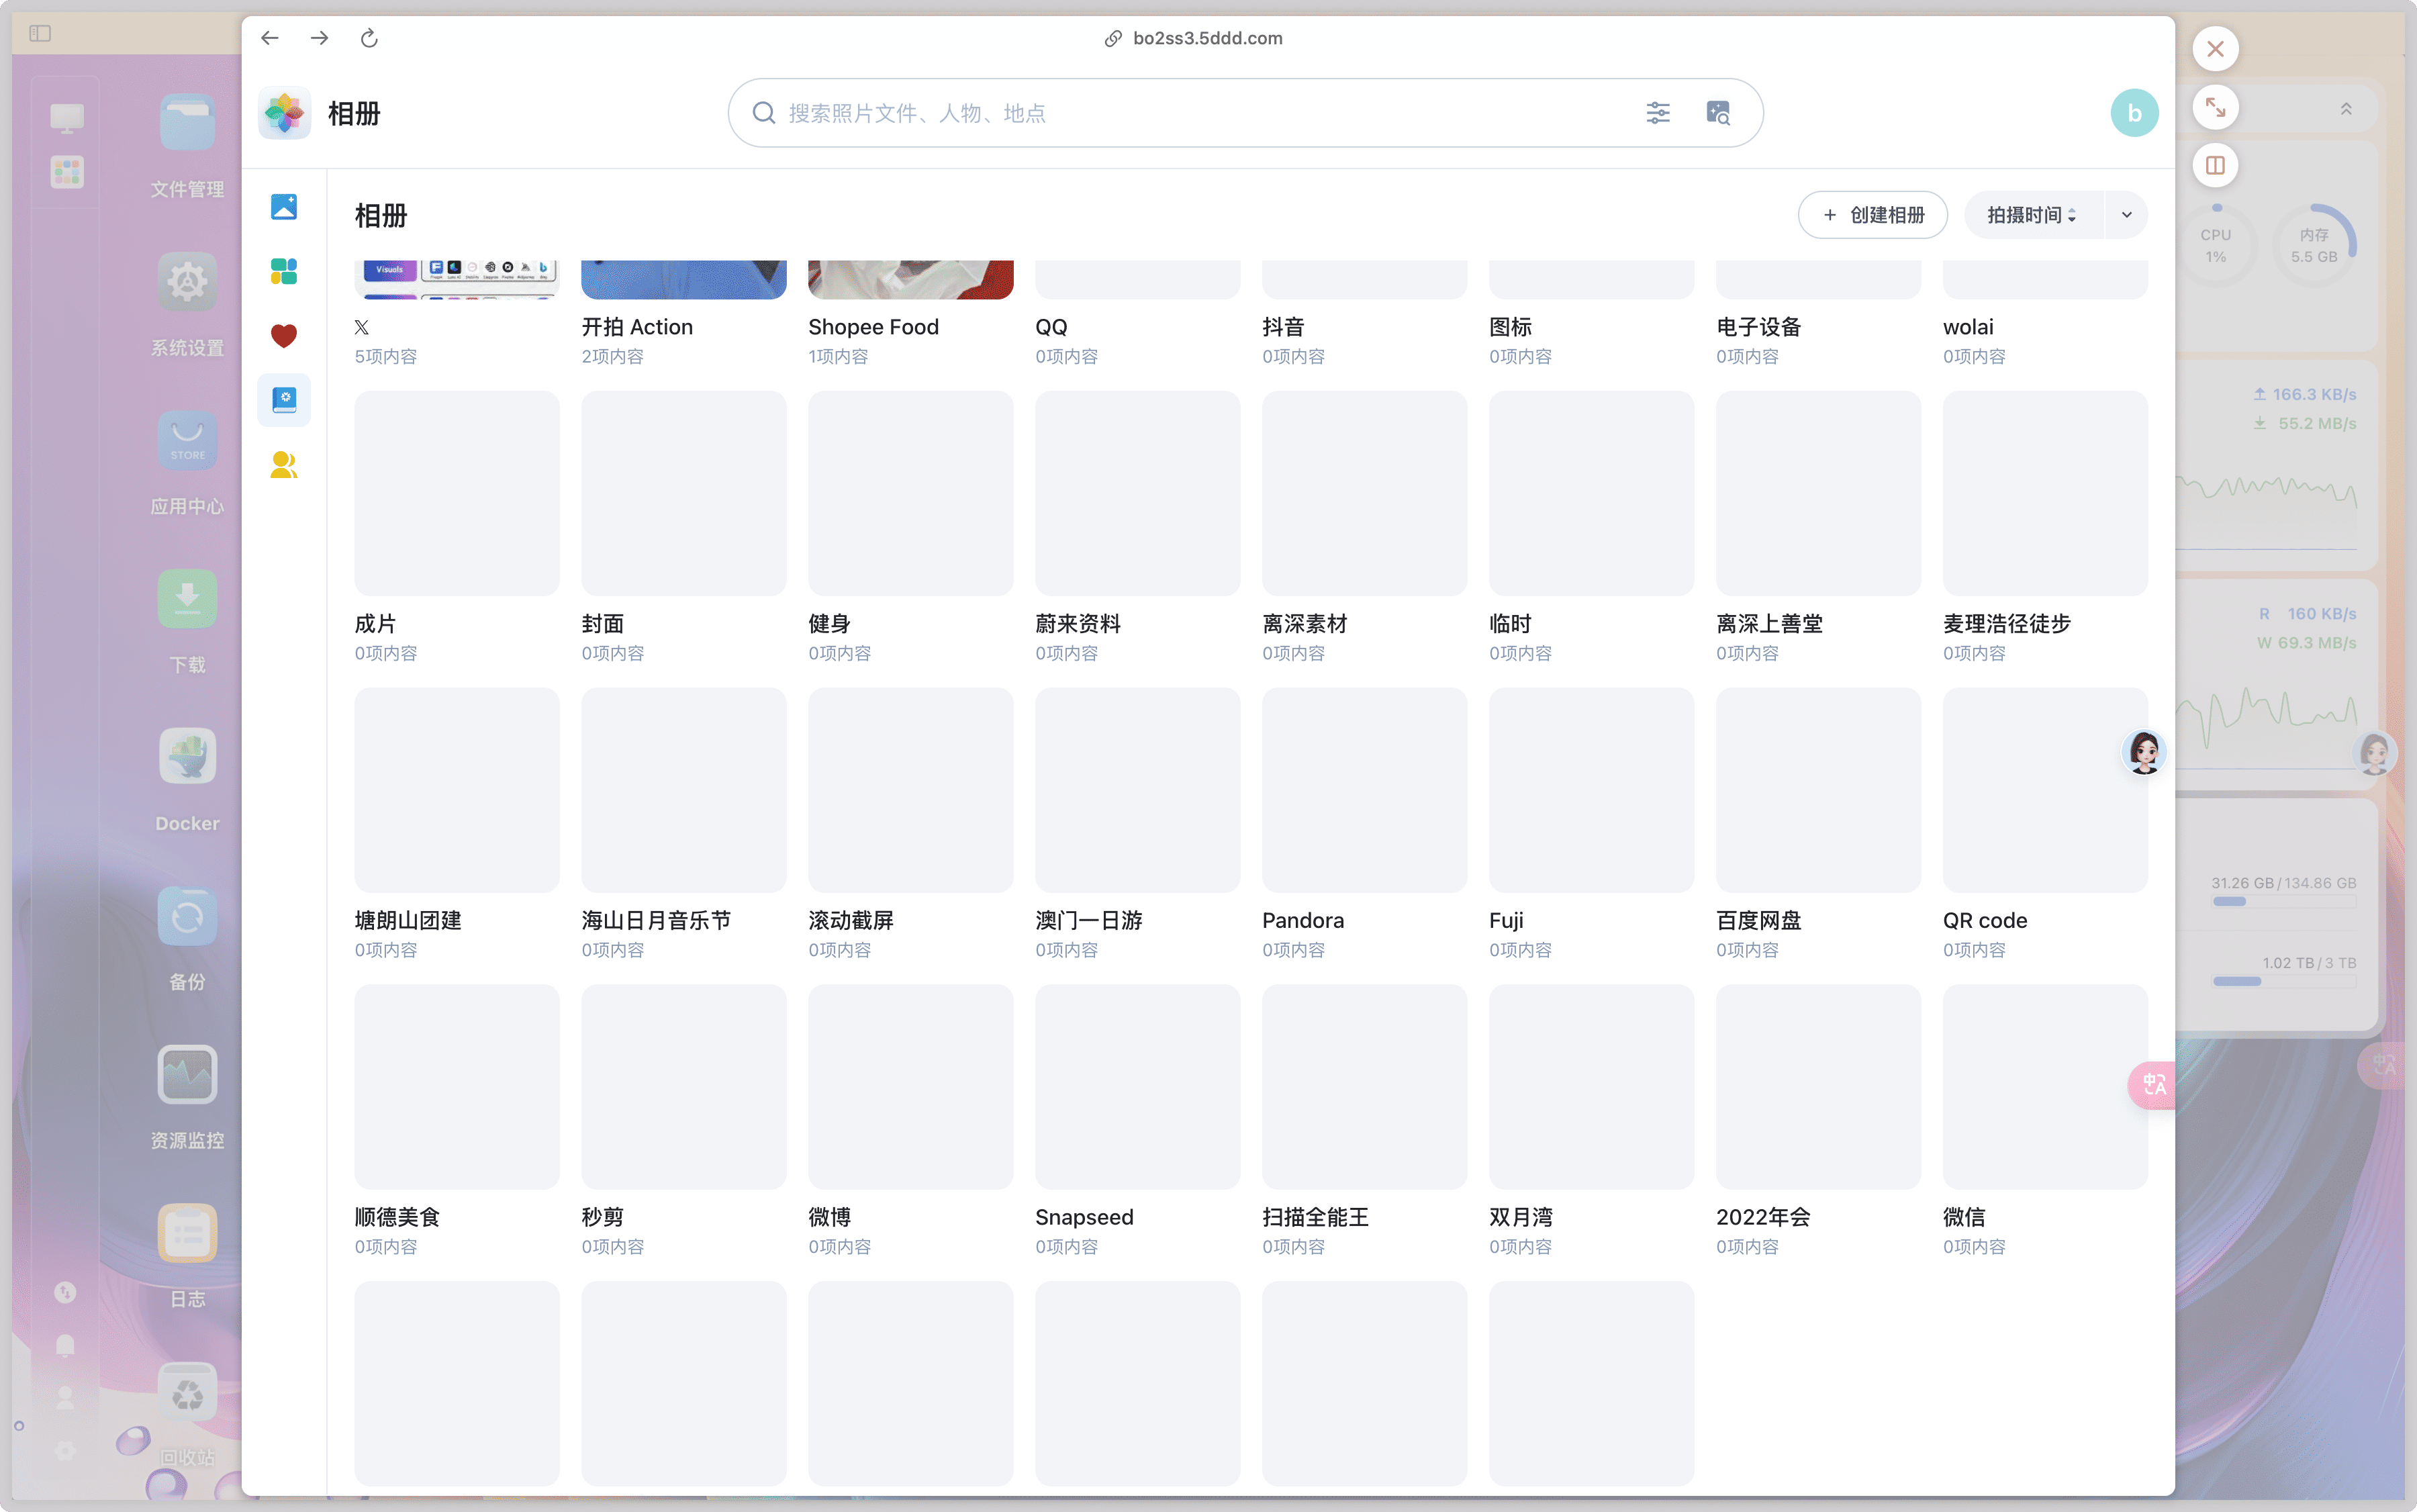Expand the sort options chevron dropdown
2417x1512 pixels.
[2126, 215]
